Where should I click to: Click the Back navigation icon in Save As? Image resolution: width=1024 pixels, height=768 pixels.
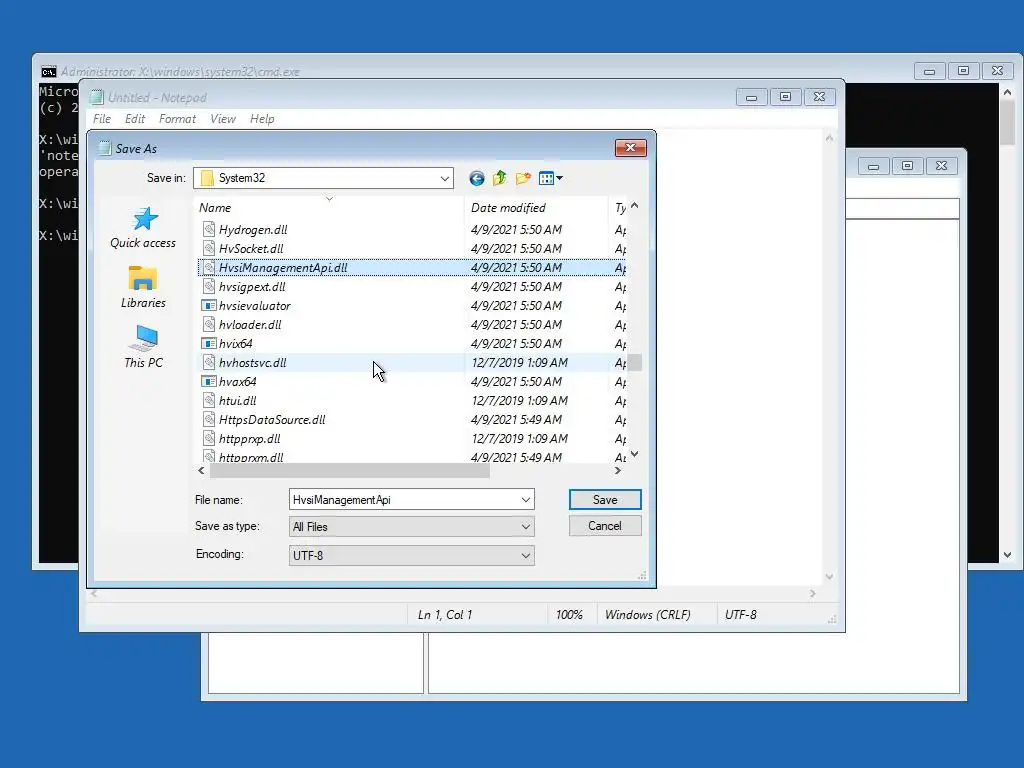click(477, 178)
